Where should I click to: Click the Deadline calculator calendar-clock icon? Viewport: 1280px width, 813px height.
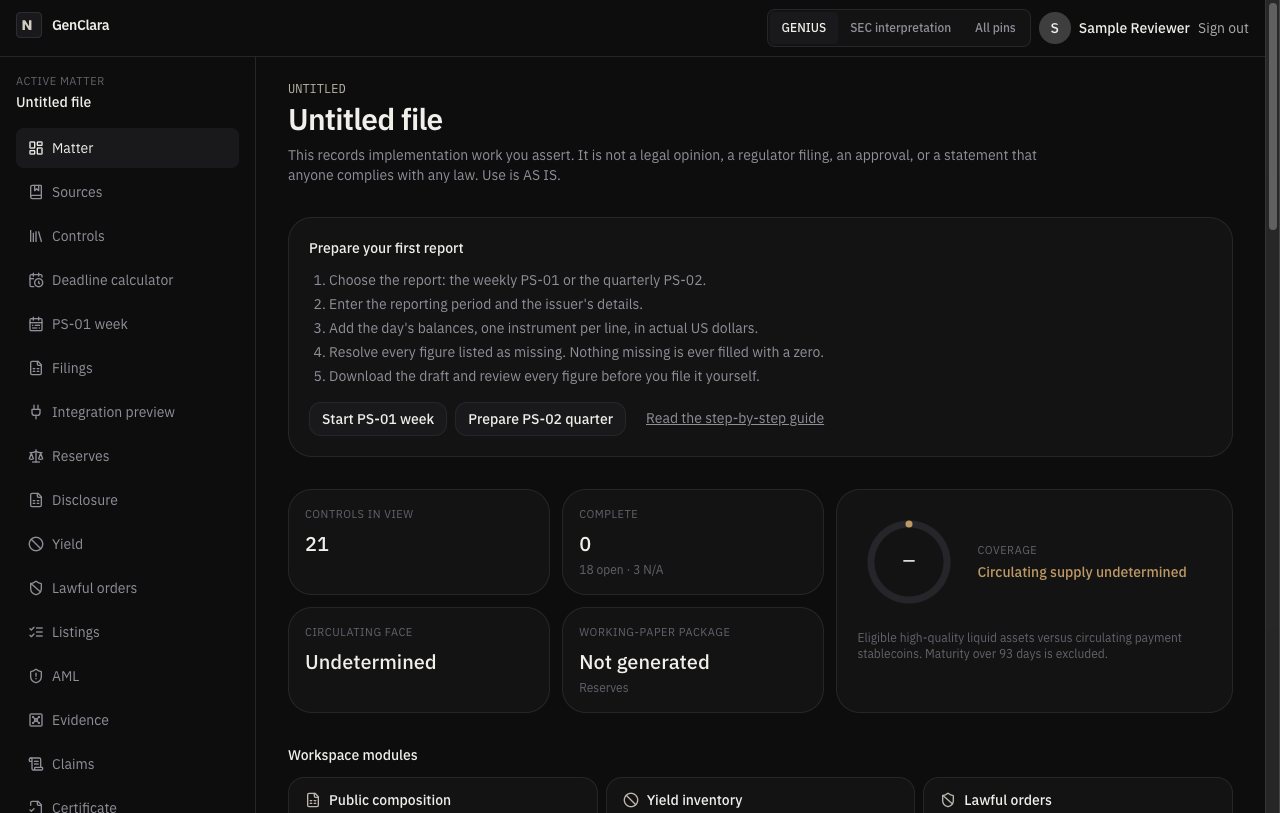[36, 280]
